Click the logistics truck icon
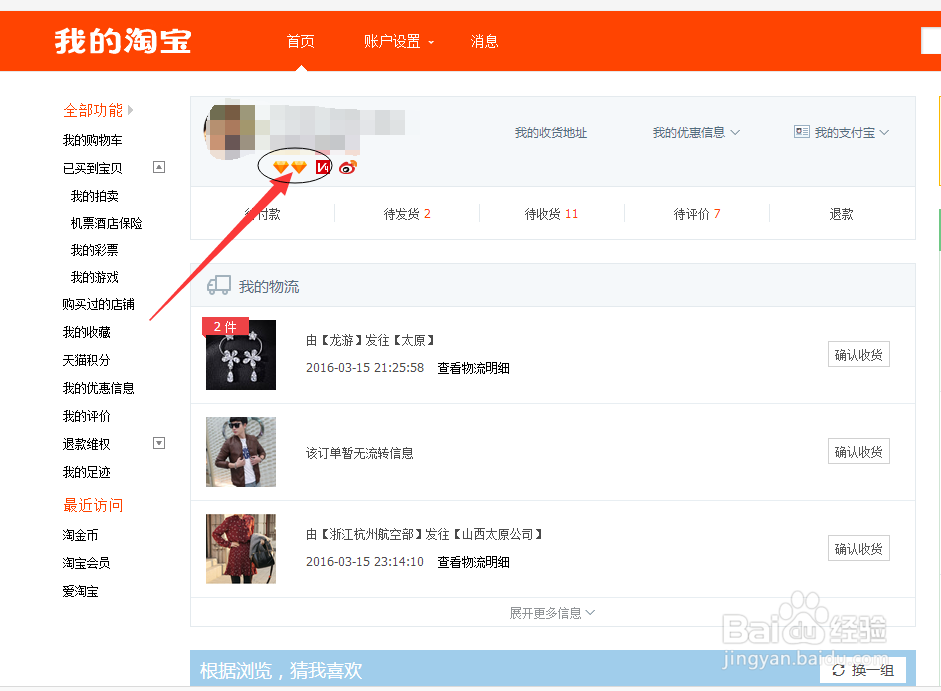 coord(219,286)
